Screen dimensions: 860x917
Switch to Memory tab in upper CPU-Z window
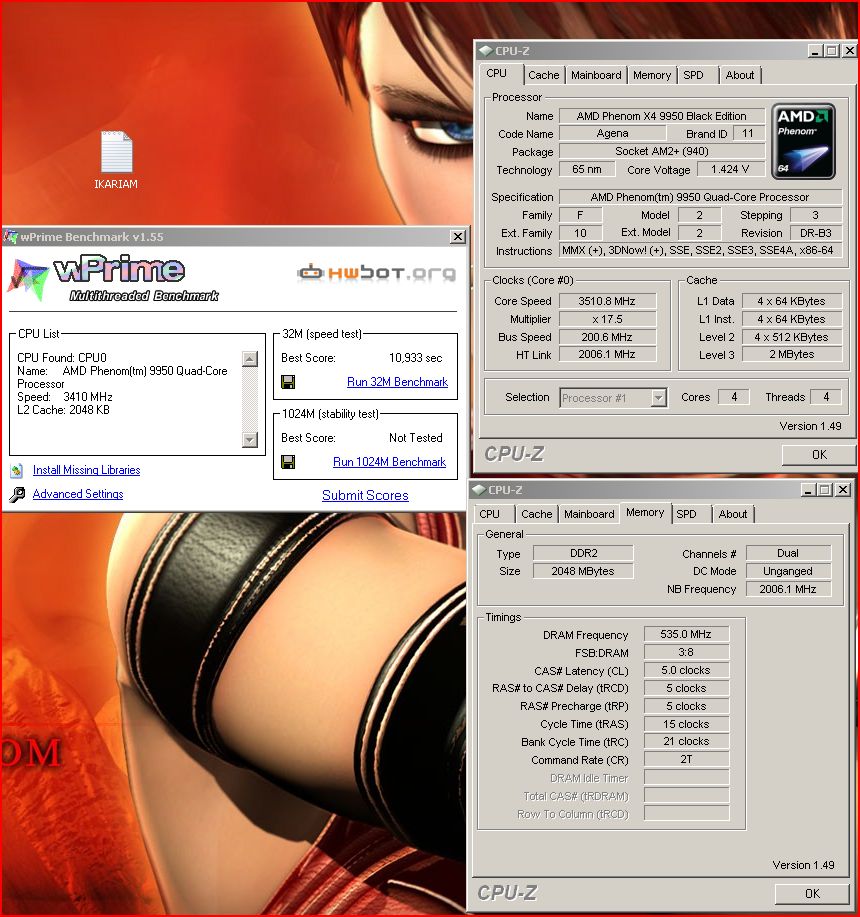tap(652, 75)
